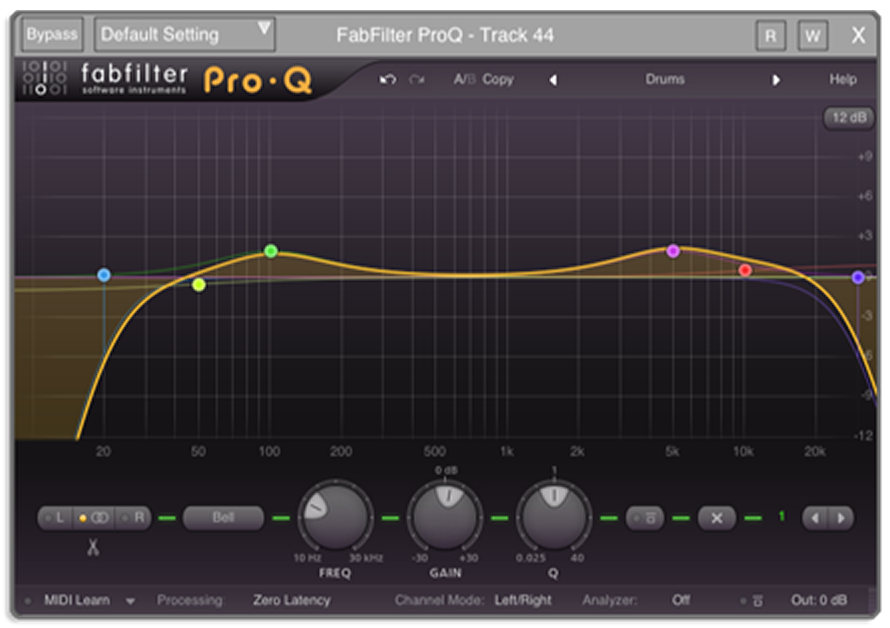Viewport: 890px width, 628px height.
Task: Delete the selected band with the X button
Action: pos(716,518)
